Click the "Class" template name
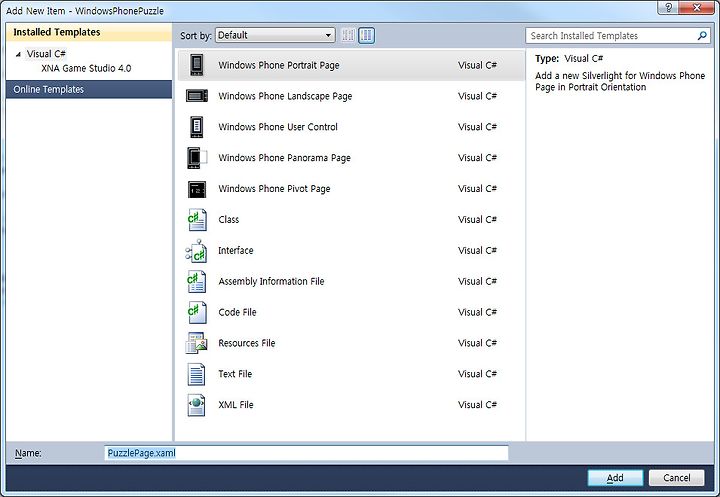Viewport: 720px width, 497px height. (229, 220)
